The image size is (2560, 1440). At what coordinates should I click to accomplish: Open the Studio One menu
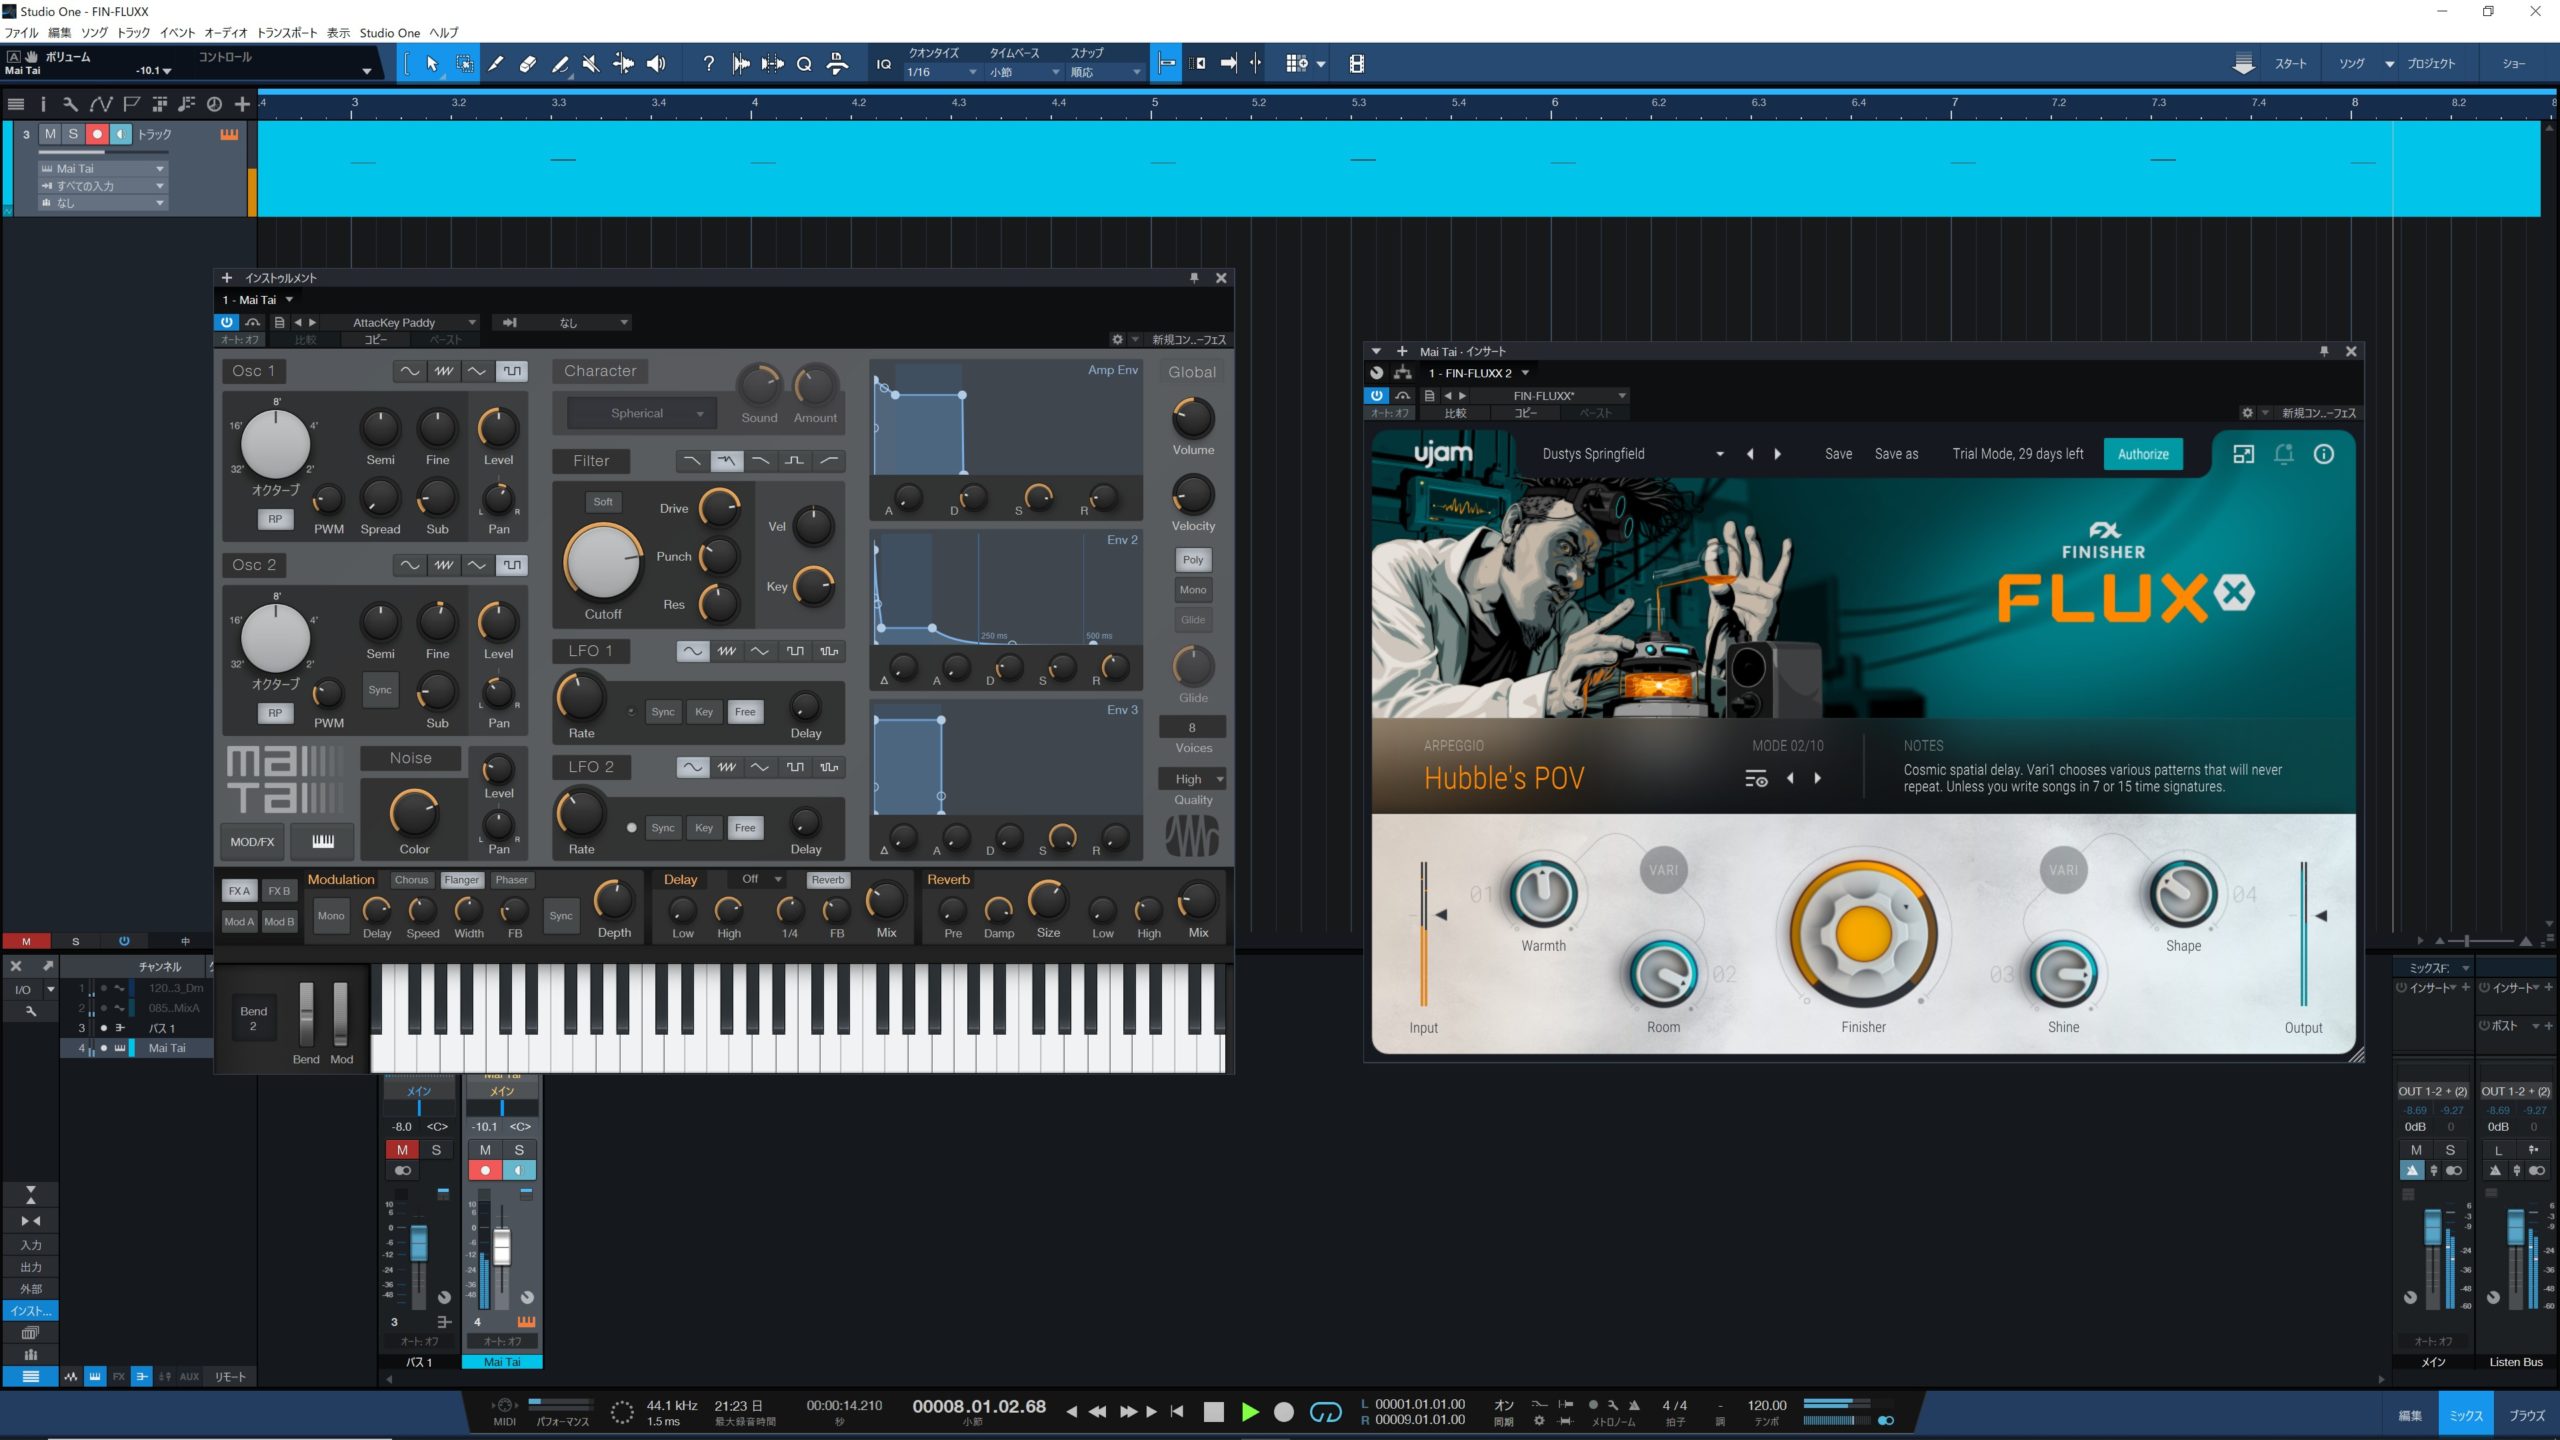click(390, 33)
